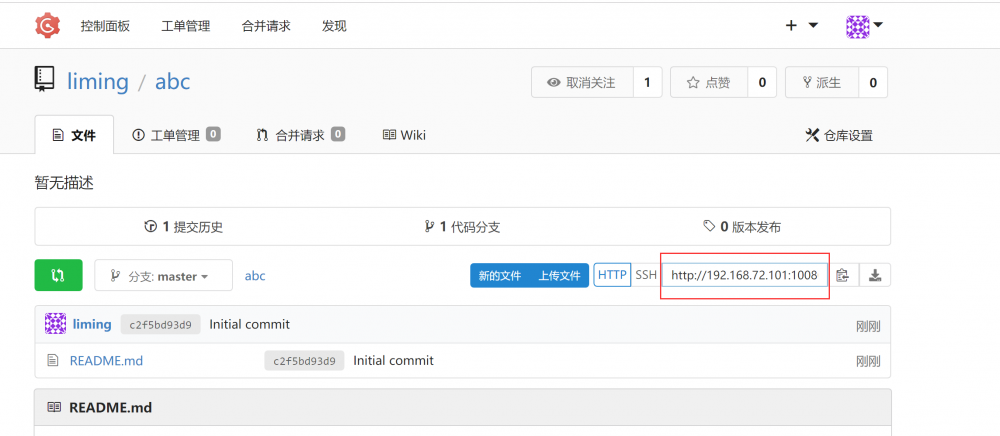Open 发现 in the top navigation
Screen dimensions: 1000x436
coord(334,26)
